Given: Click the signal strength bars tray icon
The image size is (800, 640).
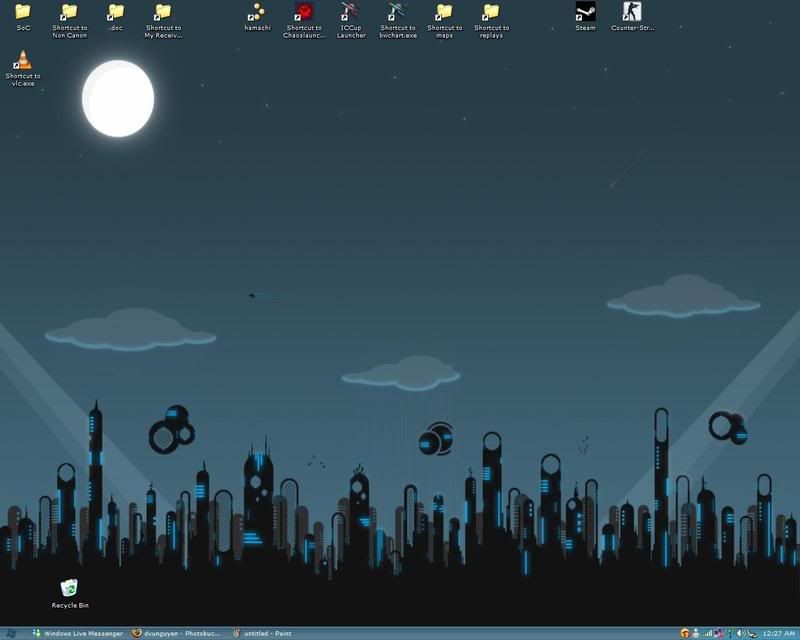Looking at the screenshot, I should [707, 633].
